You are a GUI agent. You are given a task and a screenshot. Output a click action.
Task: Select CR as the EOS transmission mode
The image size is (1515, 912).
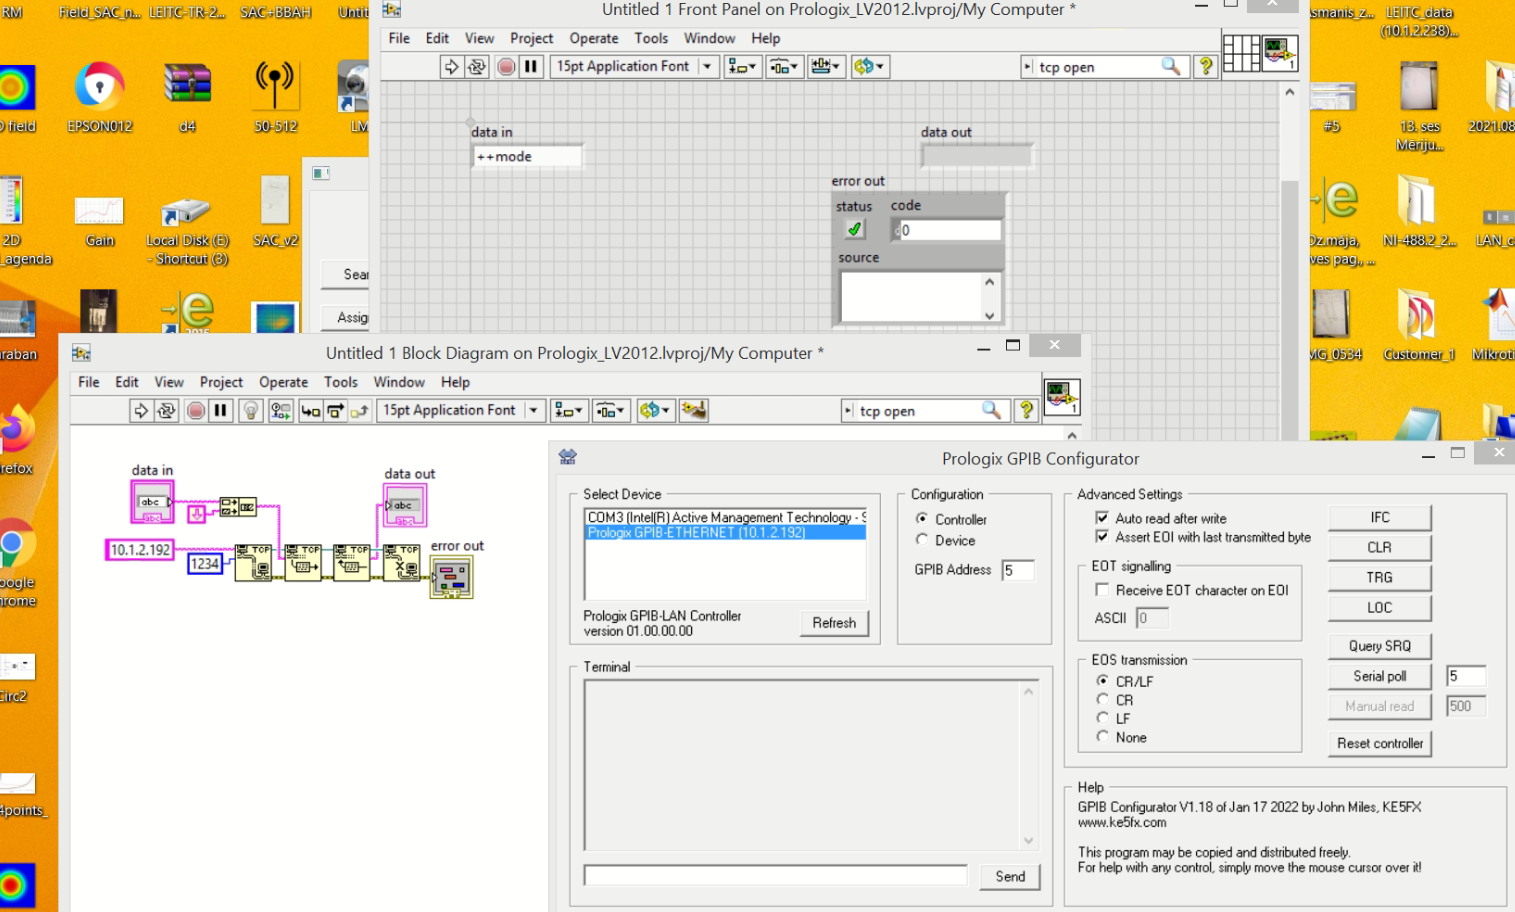[1103, 700]
